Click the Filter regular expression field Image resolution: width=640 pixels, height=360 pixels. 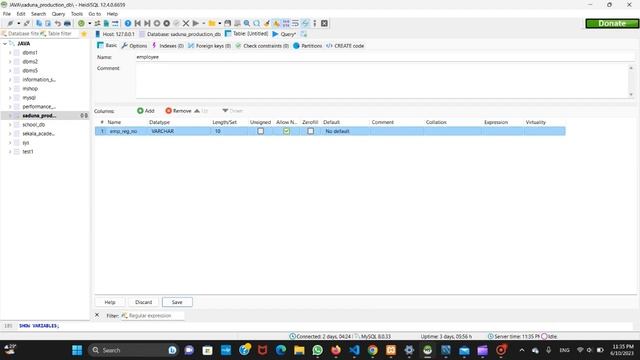coord(153,316)
